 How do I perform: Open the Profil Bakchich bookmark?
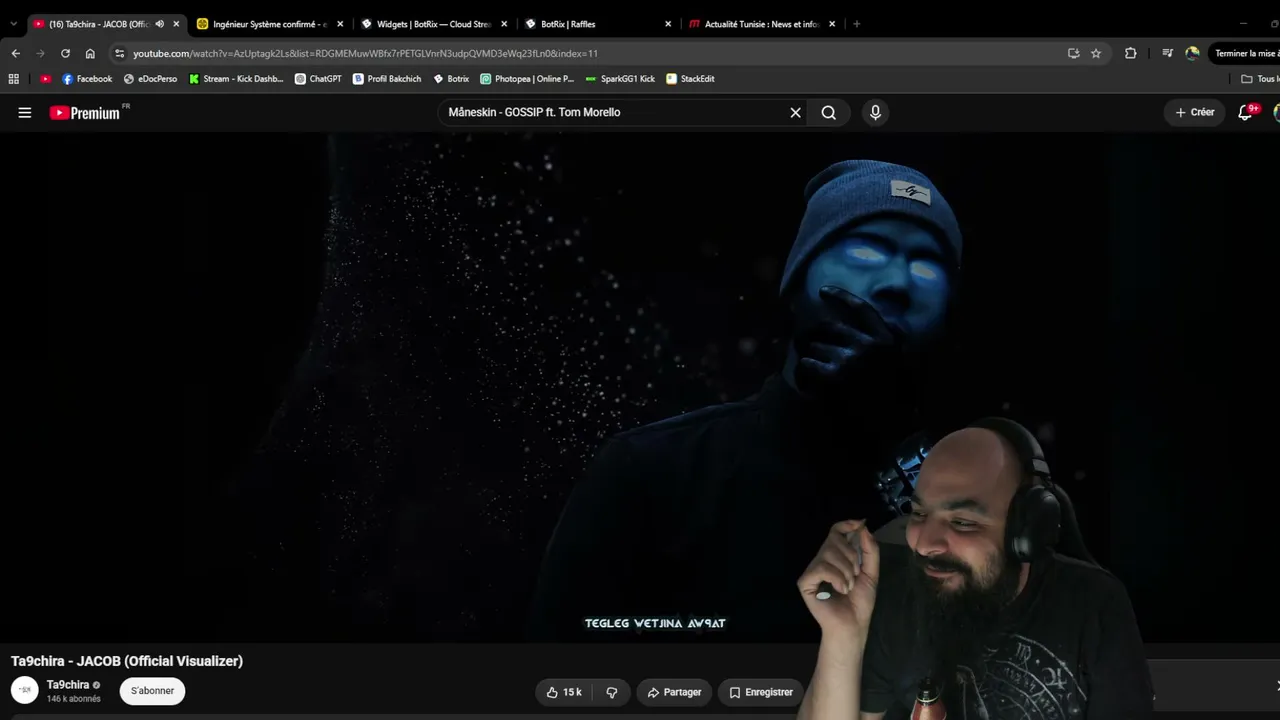(387, 79)
